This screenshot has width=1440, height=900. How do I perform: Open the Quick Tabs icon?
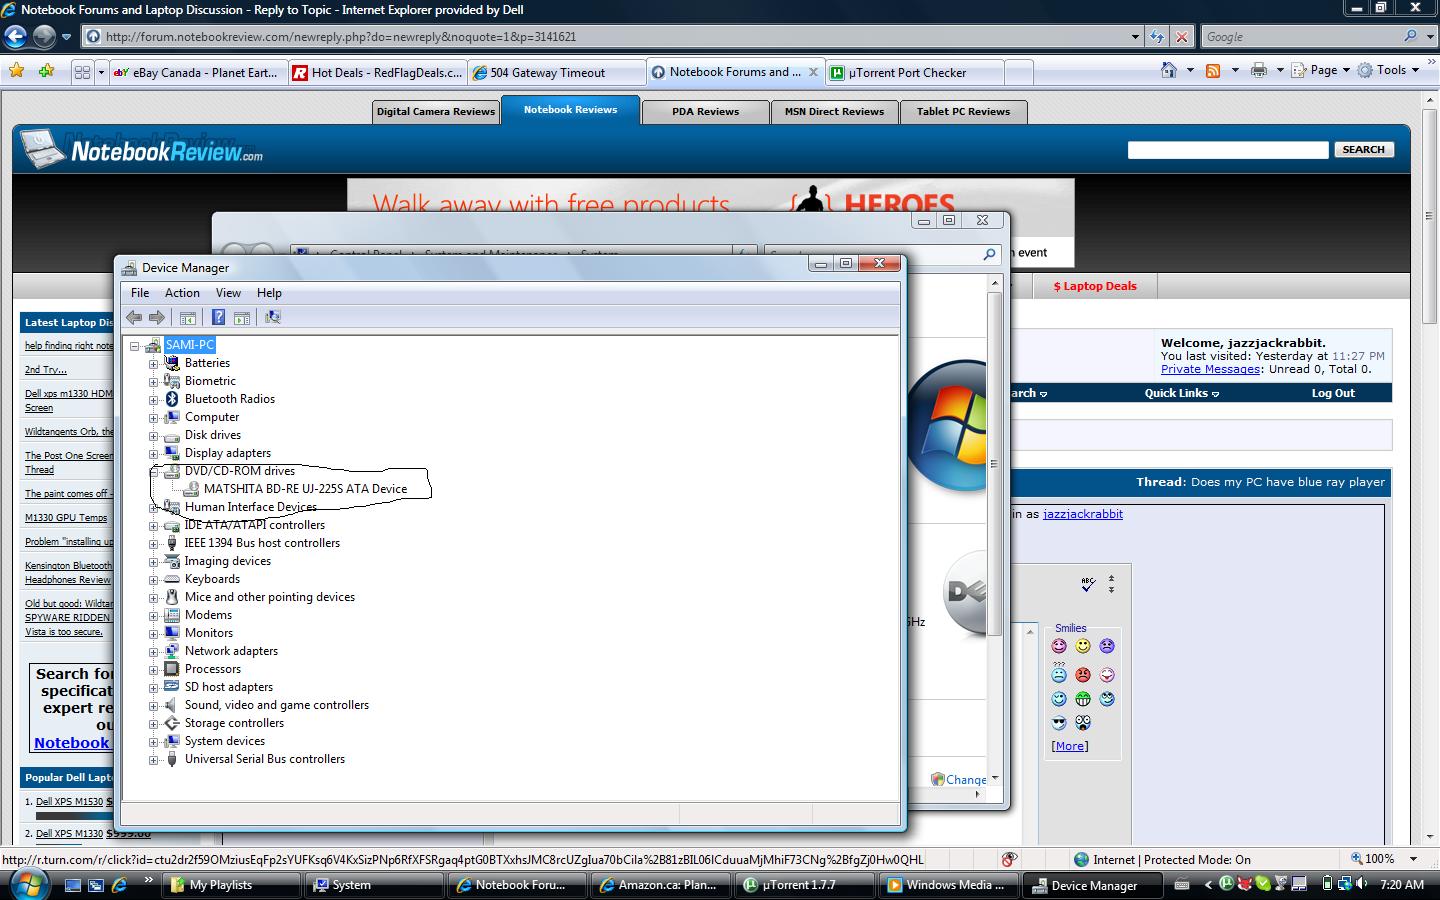click(83, 72)
